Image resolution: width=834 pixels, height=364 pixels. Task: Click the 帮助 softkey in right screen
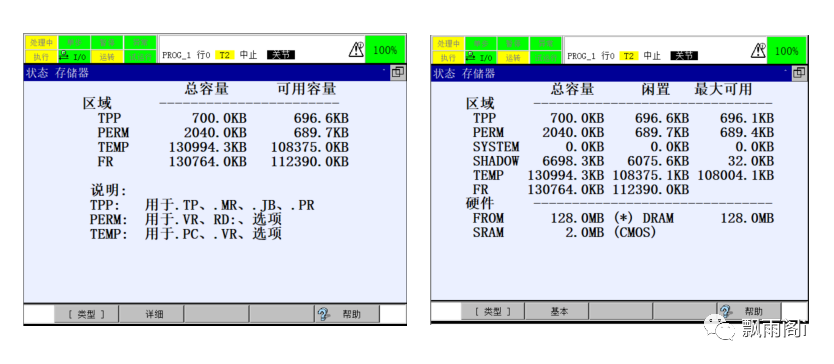[x=749, y=311]
